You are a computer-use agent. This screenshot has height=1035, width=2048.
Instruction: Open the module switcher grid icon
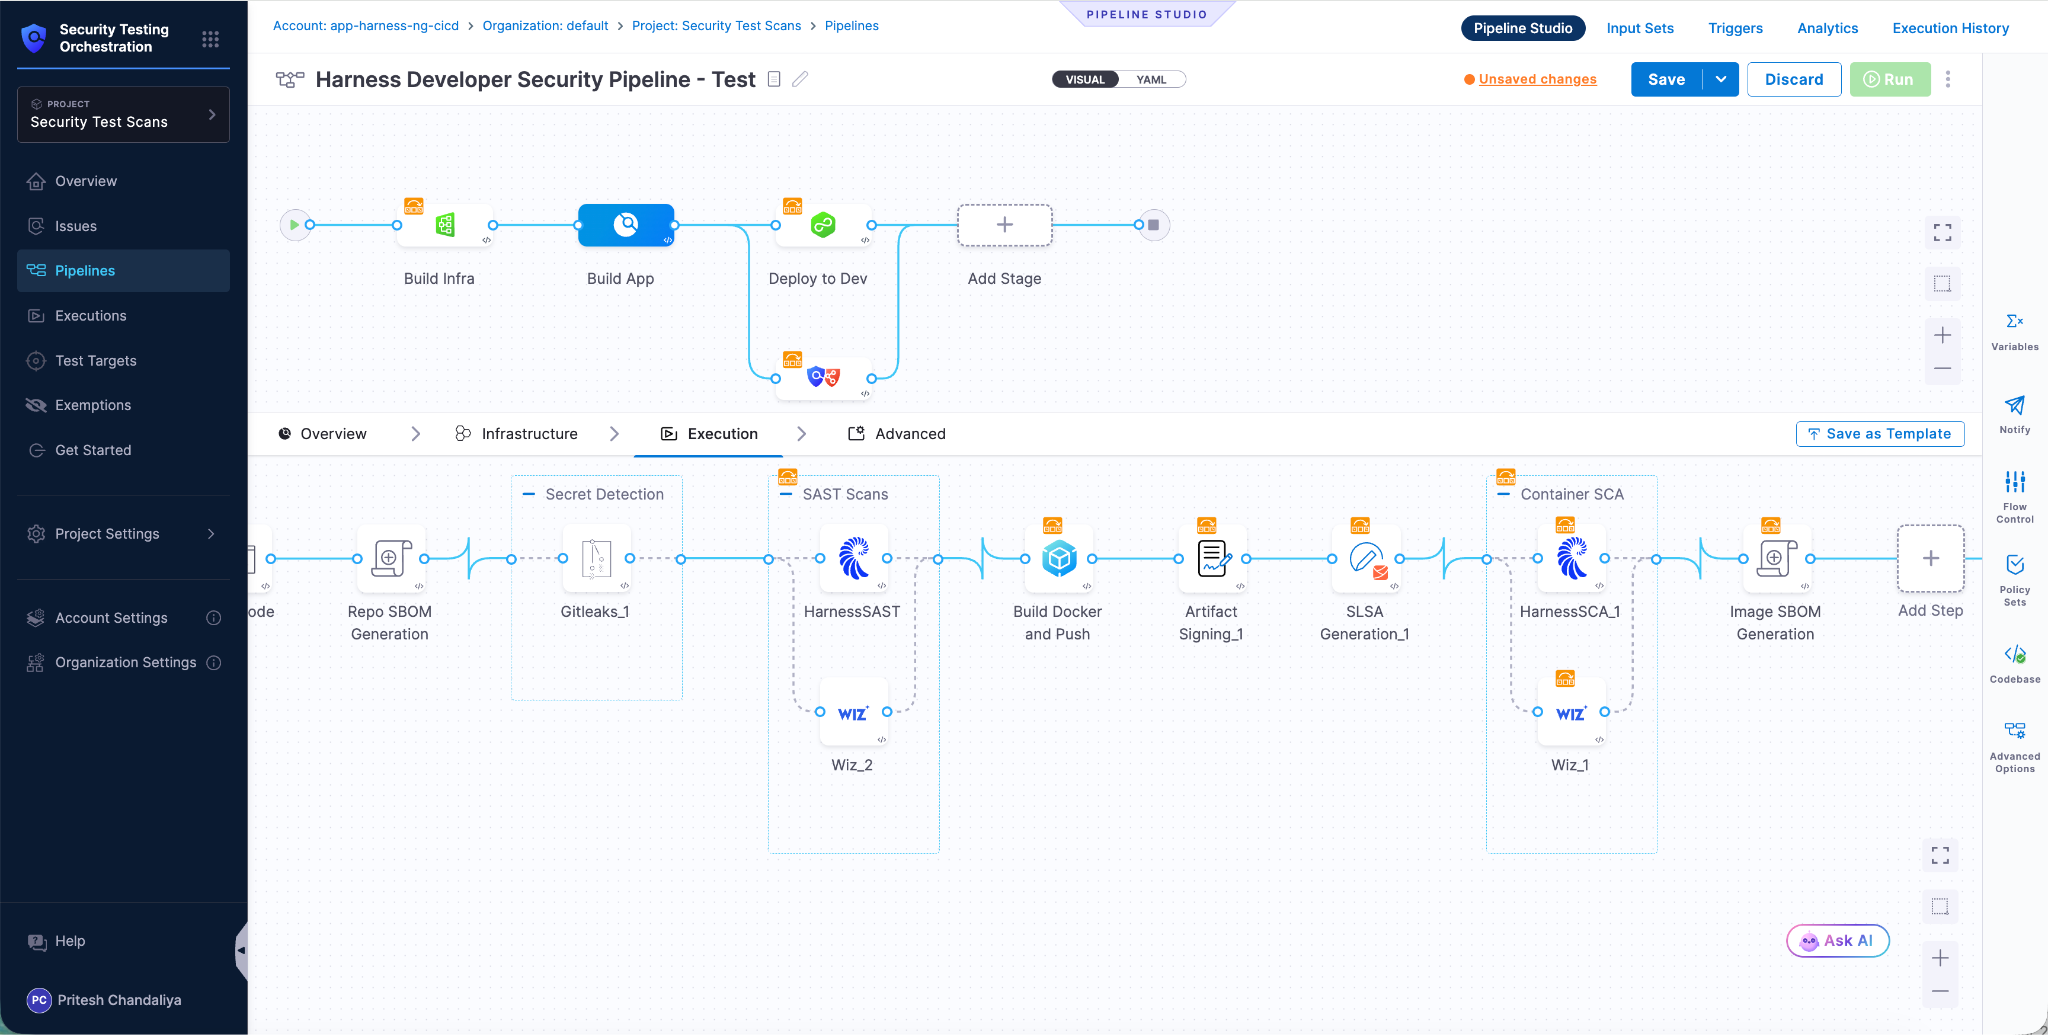tap(210, 39)
